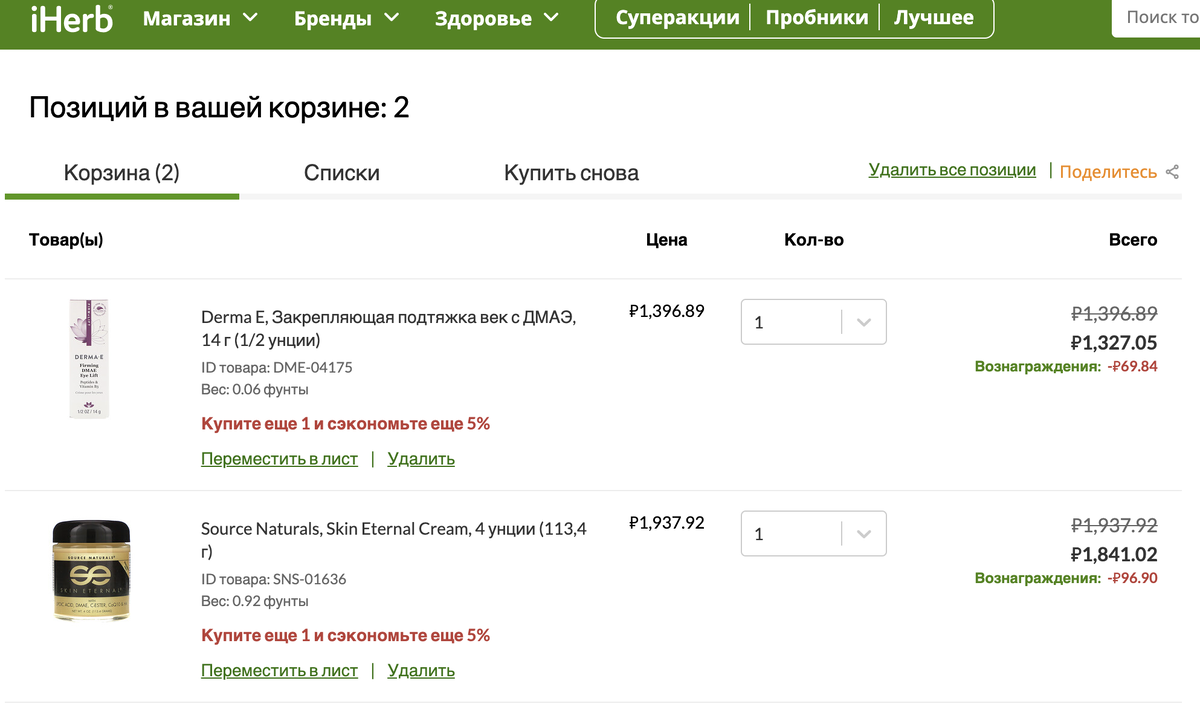Move Source Naturals cream to list
This screenshot has width=1200, height=721.
tap(279, 671)
